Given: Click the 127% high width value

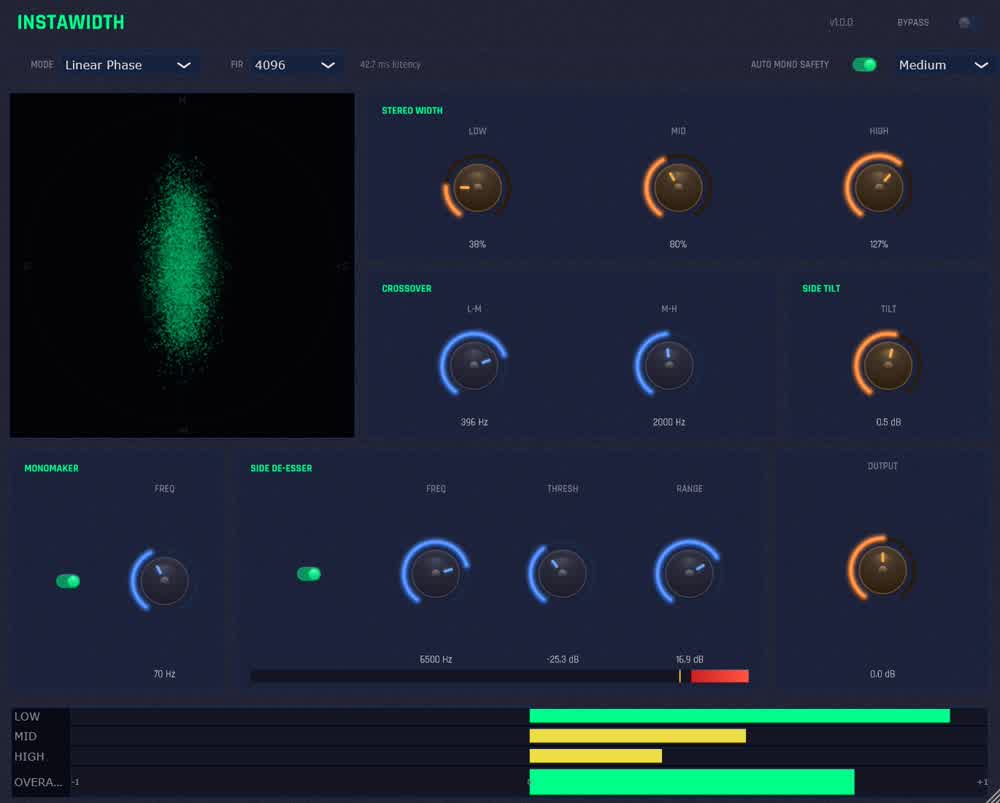Looking at the screenshot, I should pyautogui.click(x=879, y=244).
